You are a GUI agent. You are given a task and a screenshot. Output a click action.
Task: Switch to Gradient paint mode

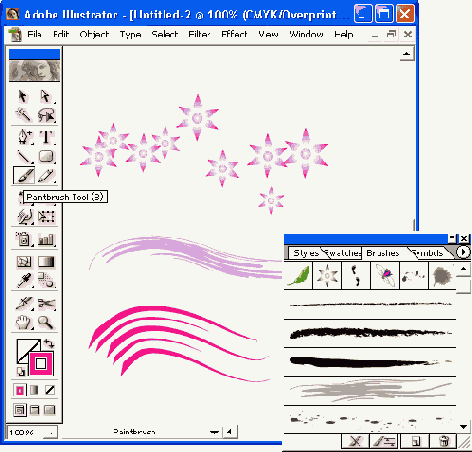coord(34,390)
